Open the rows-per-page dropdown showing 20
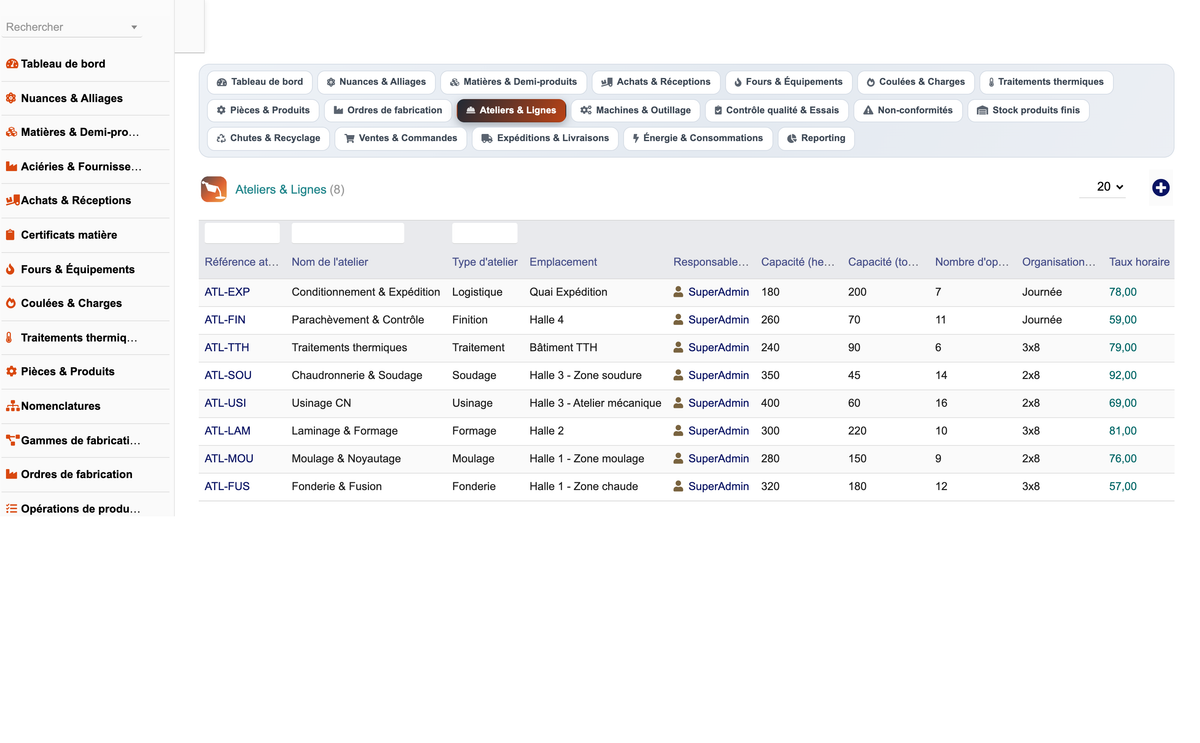The image size is (1200, 743). (x=1103, y=187)
